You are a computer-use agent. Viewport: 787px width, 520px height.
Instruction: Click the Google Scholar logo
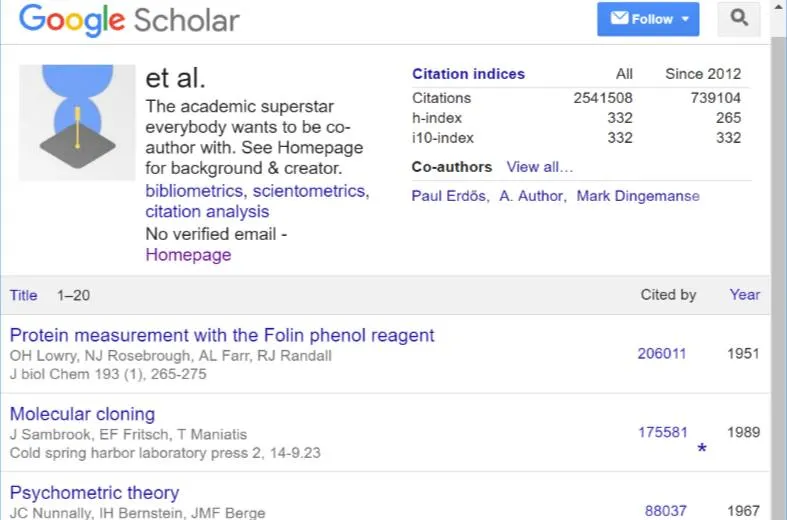coord(129,20)
